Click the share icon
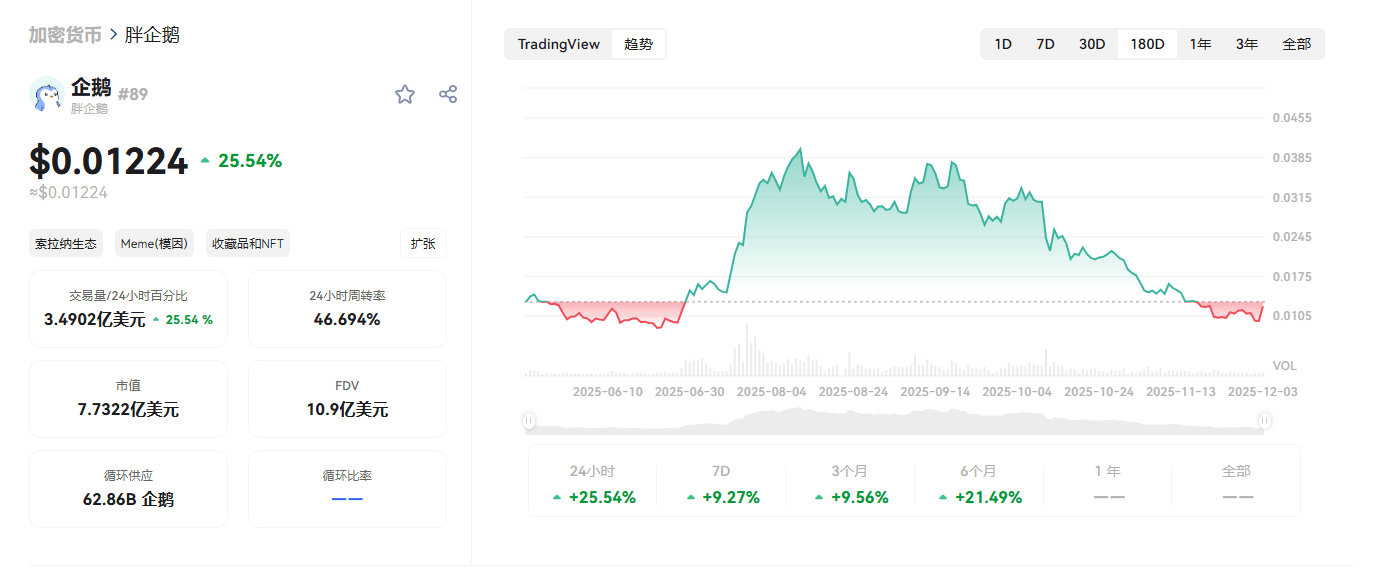Viewport: 1383px width, 573px height. pyautogui.click(x=448, y=94)
